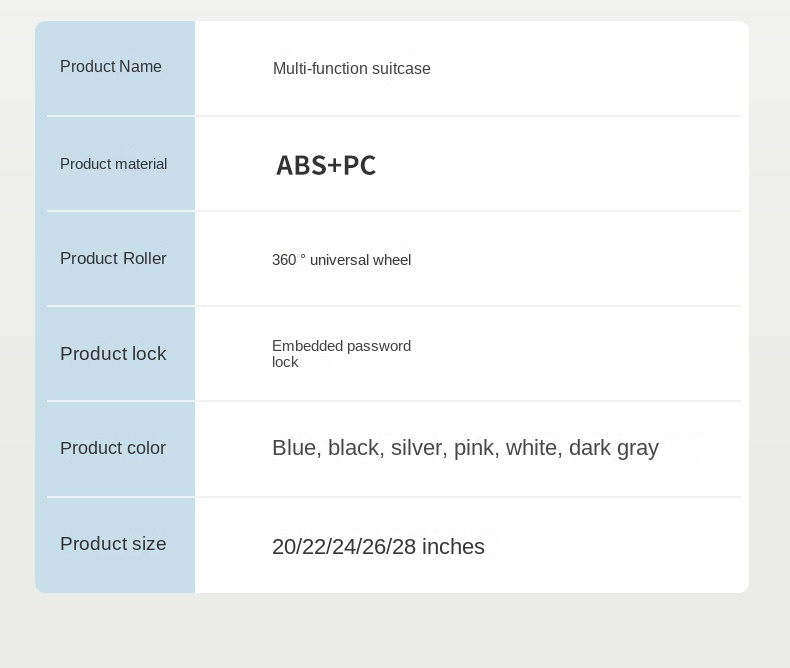The height and width of the screenshot is (668, 790).
Task: Click the Product lock label
Action: point(113,354)
